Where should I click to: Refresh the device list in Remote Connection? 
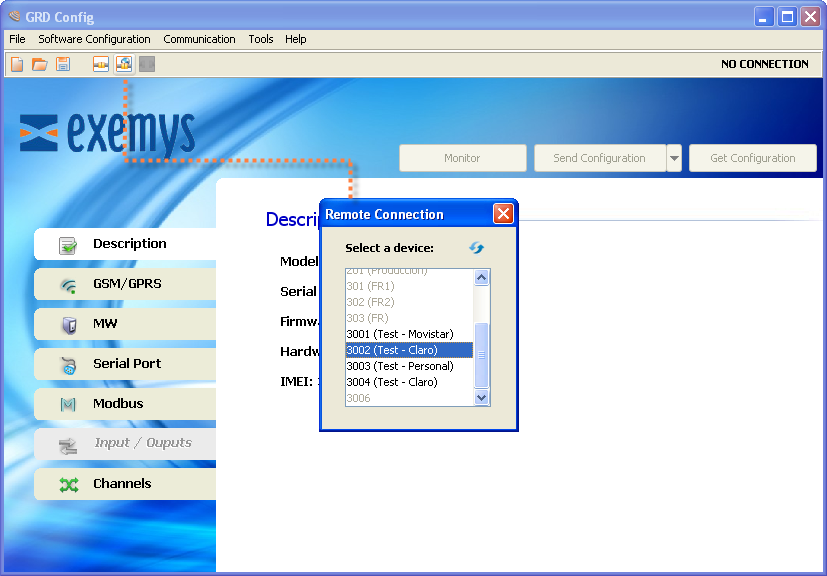pyautogui.click(x=475, y=247)
